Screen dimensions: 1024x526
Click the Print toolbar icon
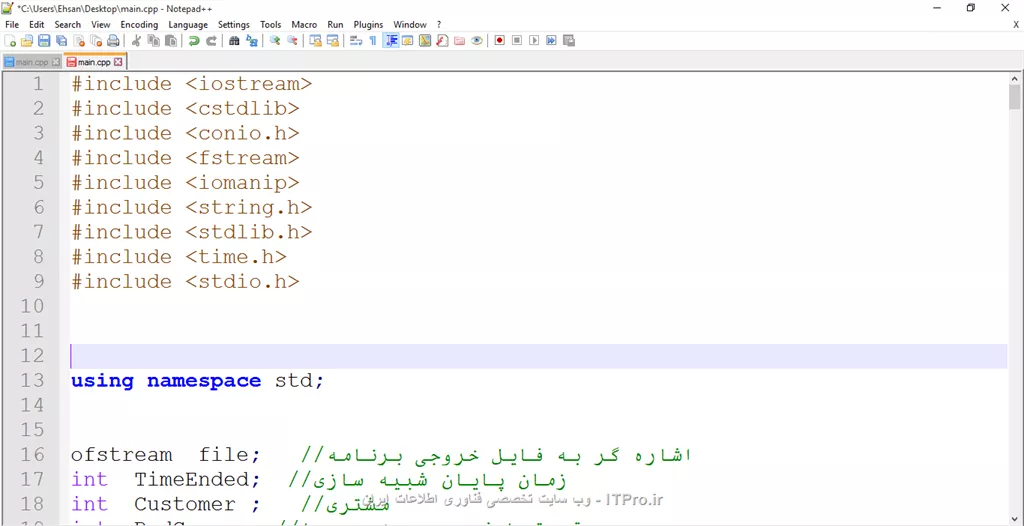pos(114,41)
